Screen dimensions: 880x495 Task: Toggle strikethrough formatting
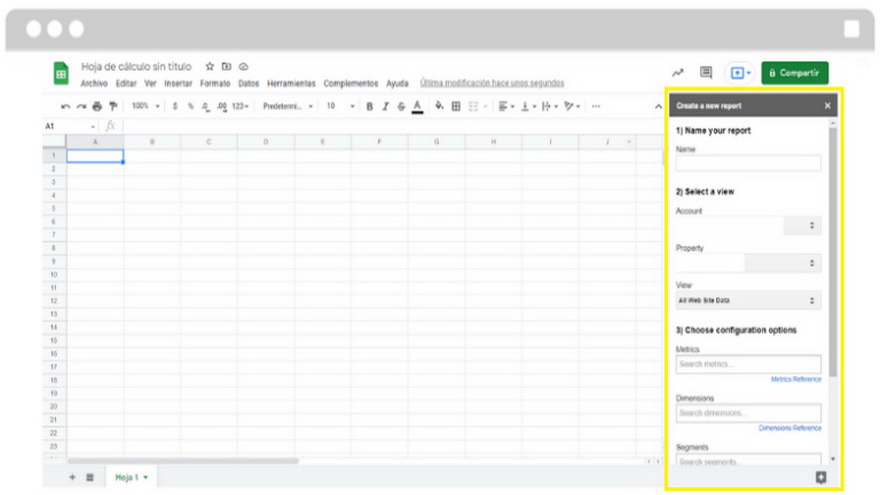[x=401, y=106]
